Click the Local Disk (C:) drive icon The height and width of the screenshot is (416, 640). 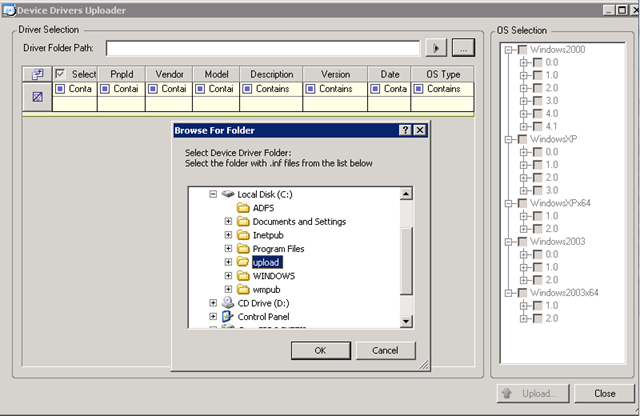point(228,194)
